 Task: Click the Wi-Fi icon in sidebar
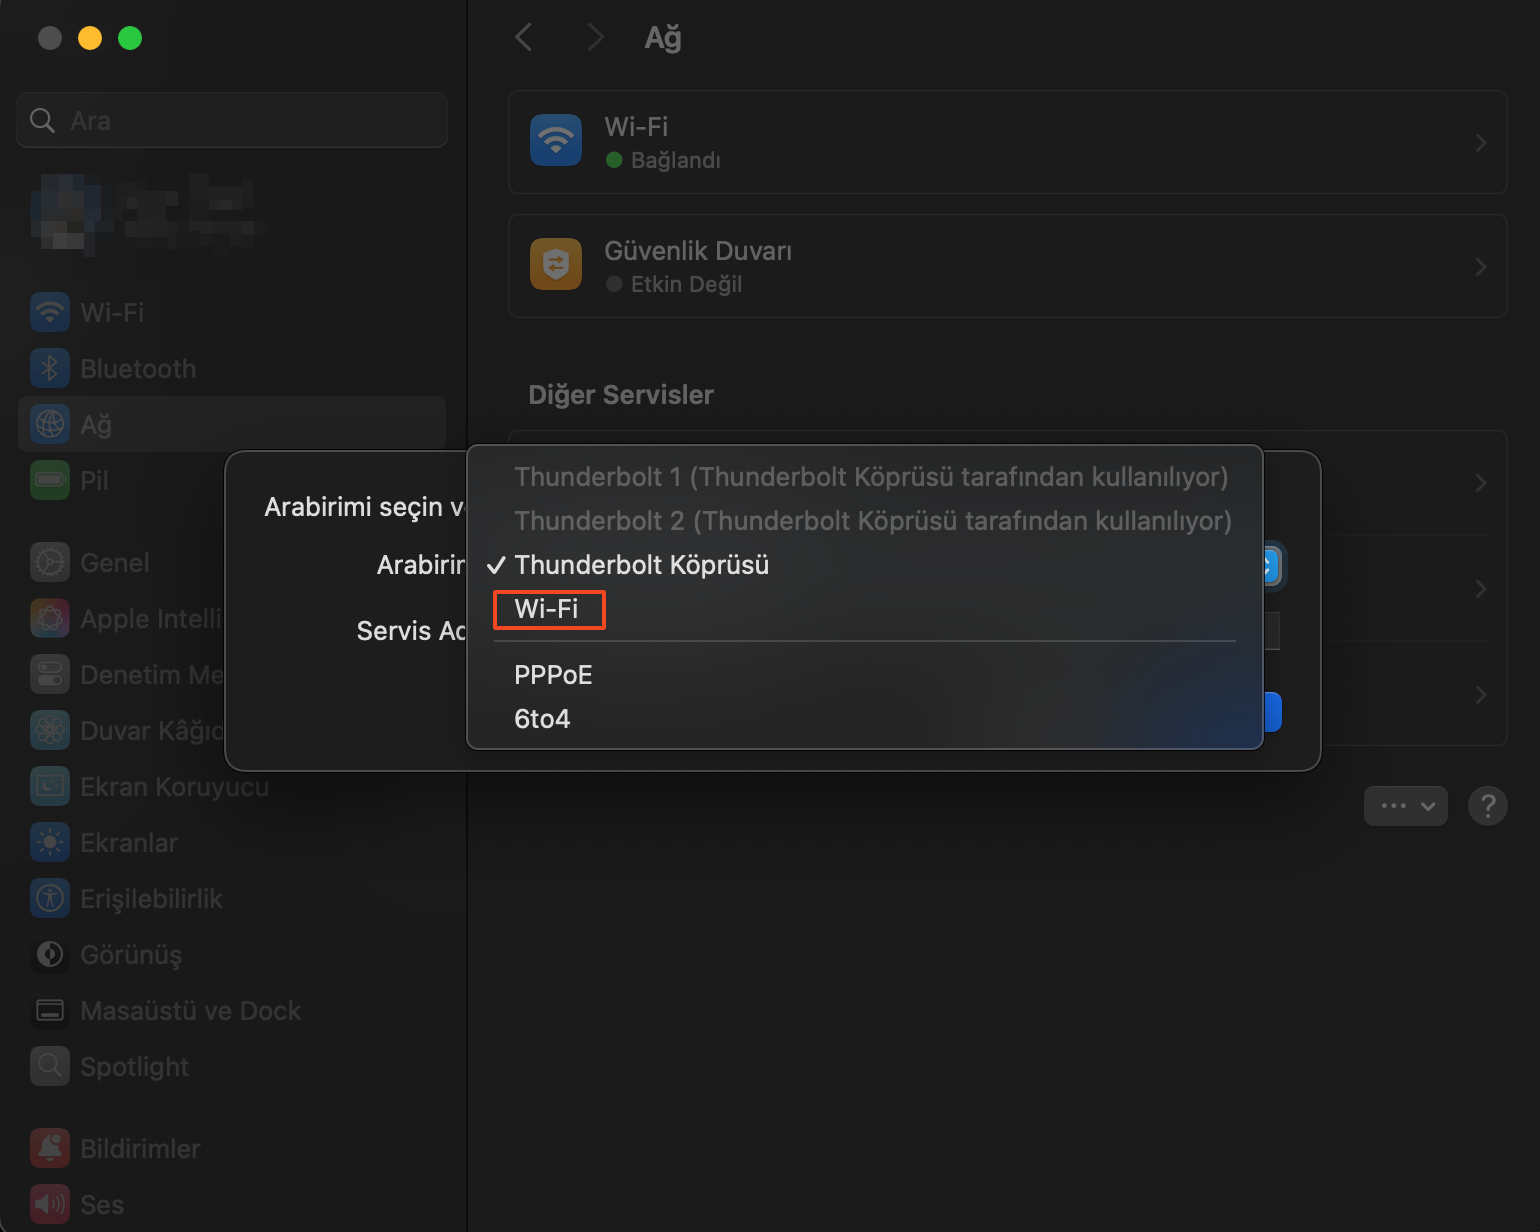(50, 312)
